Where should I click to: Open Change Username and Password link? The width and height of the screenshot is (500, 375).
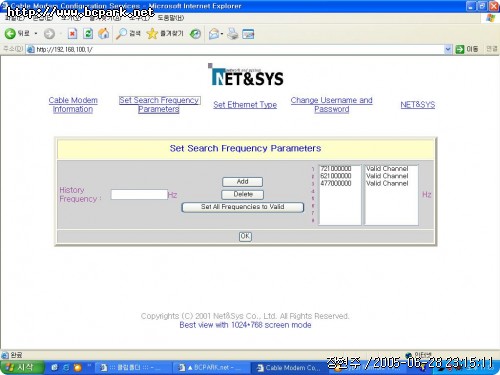(x=331, y=105)
